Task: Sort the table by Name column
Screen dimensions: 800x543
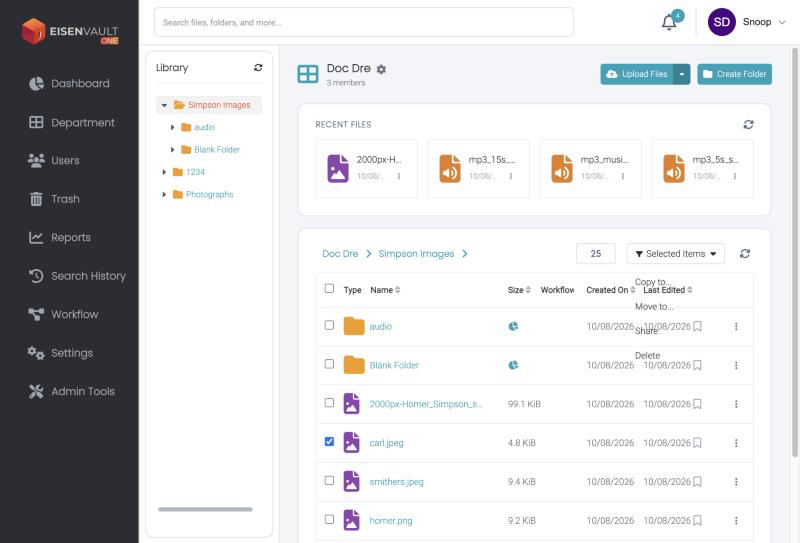Action: (x=385, y=290)
